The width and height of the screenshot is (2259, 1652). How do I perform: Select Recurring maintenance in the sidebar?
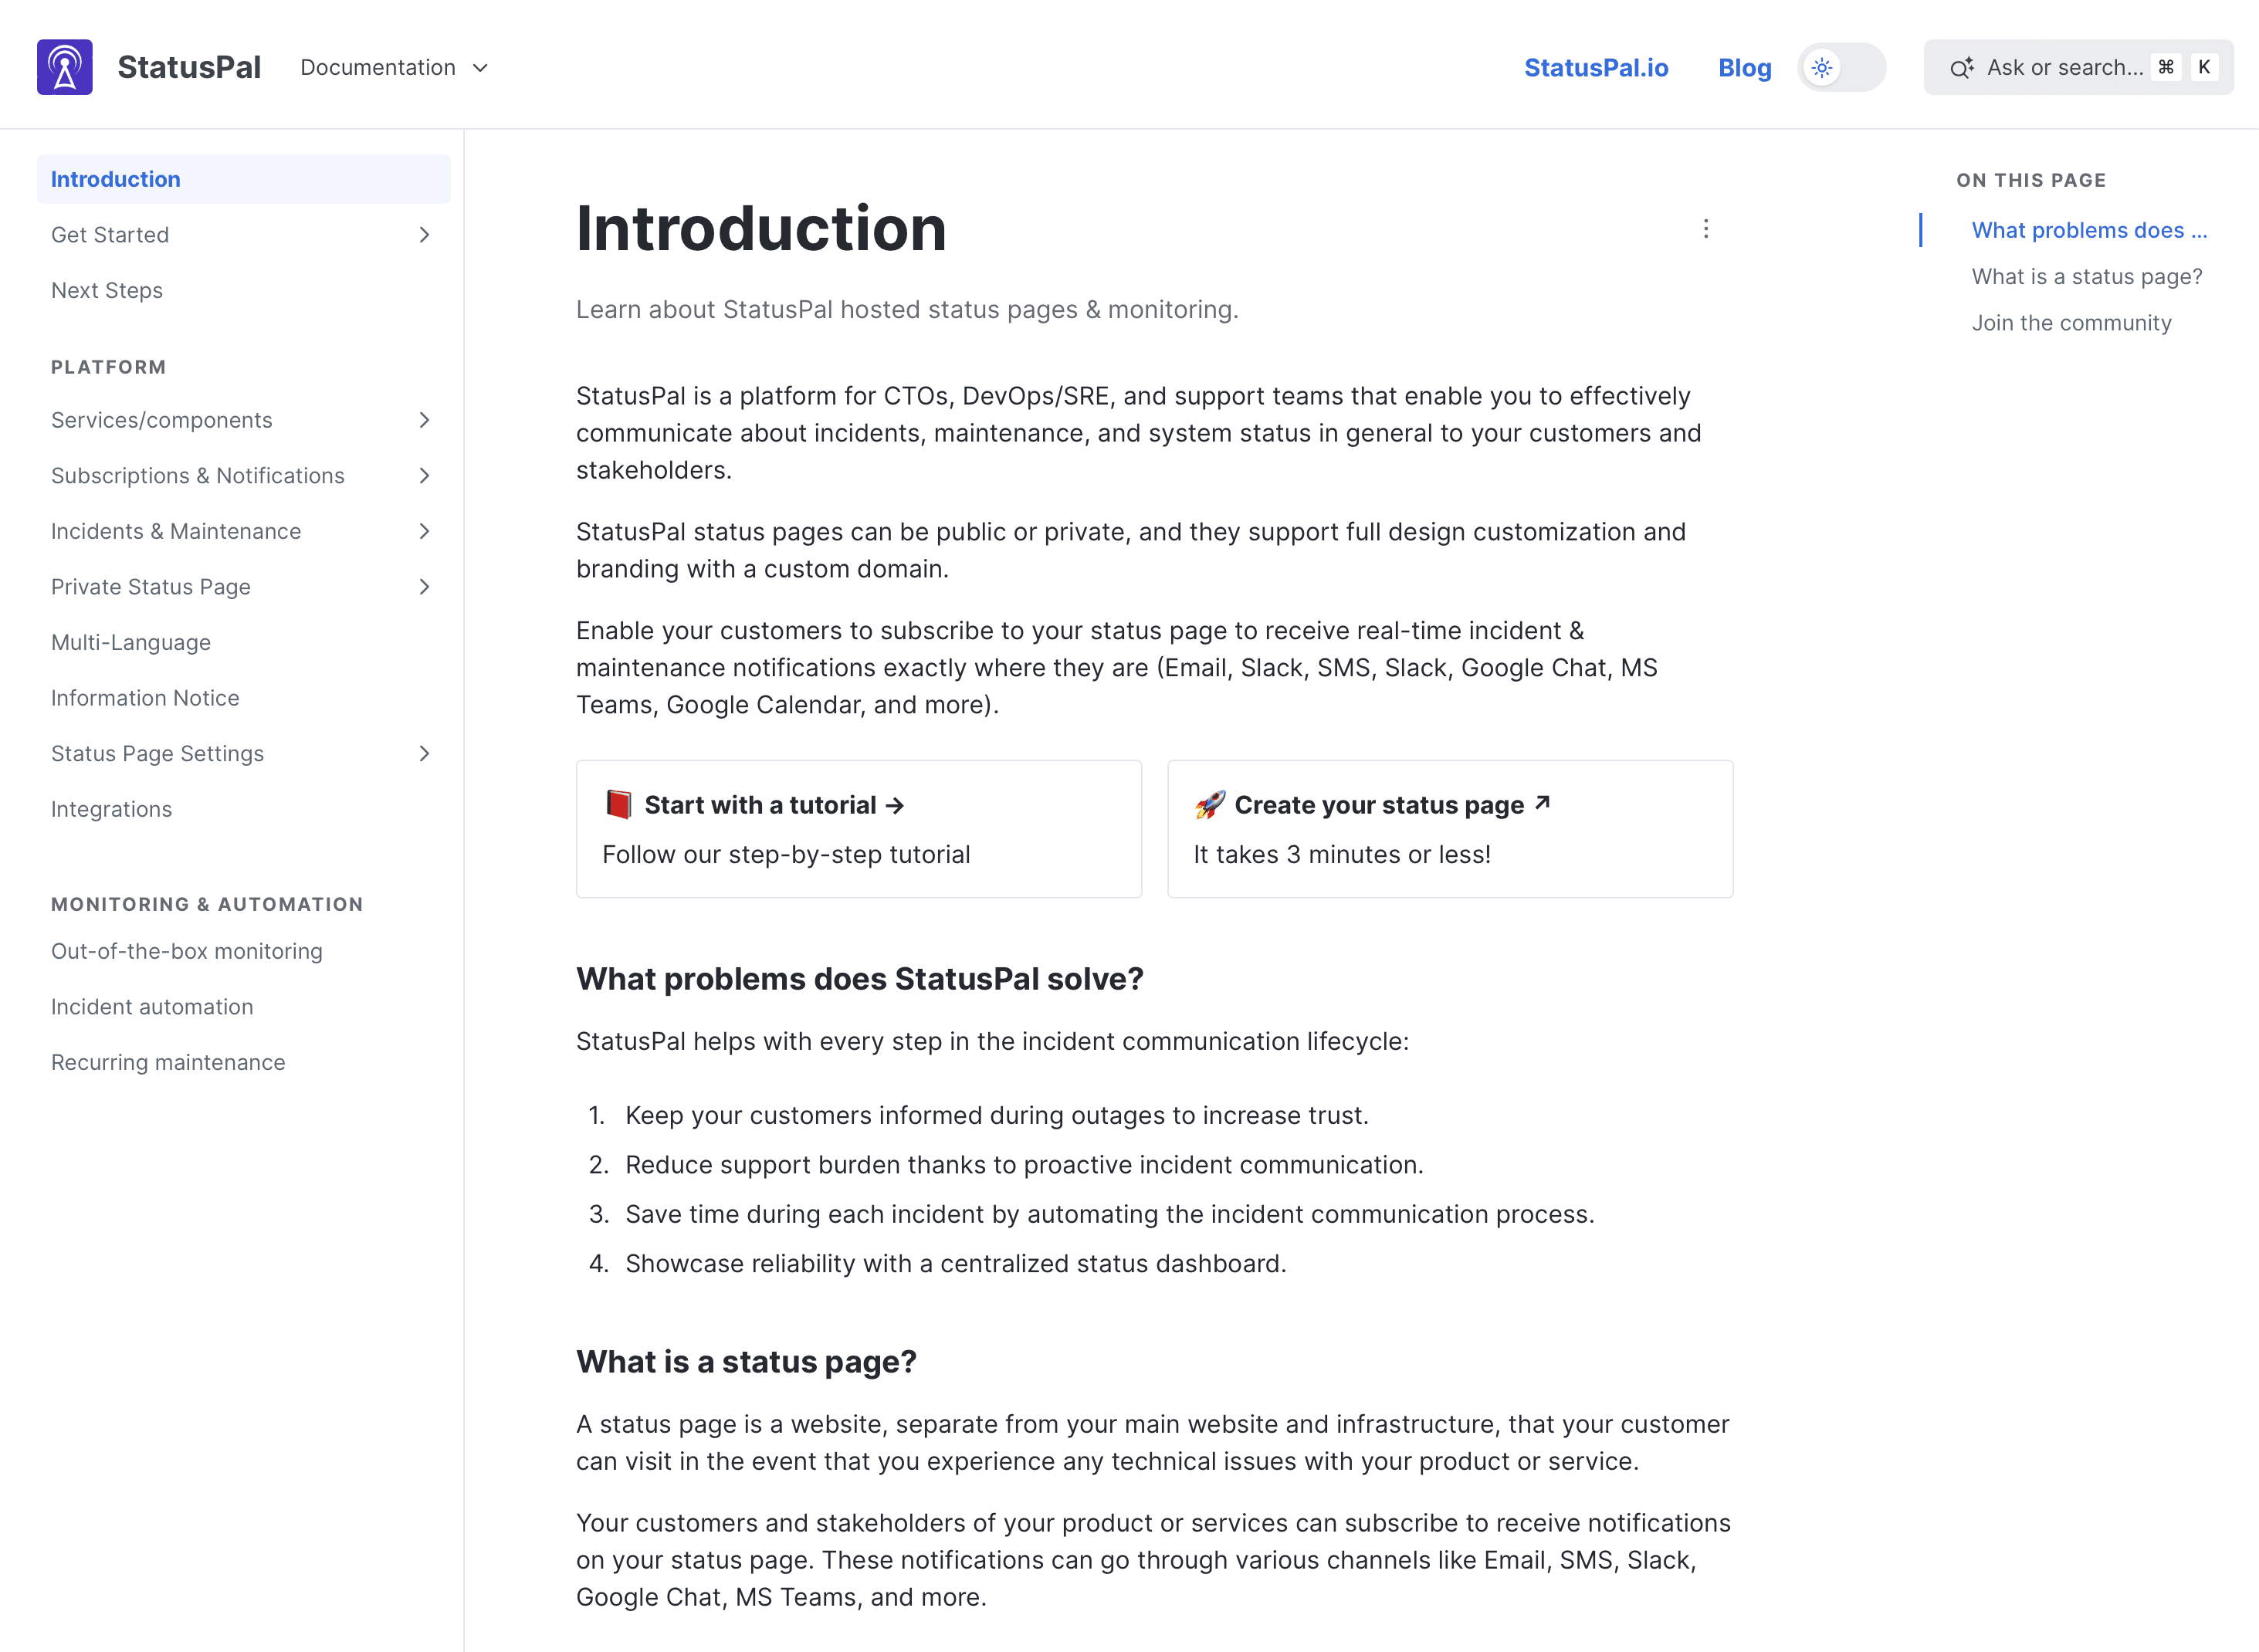[x=168, y=1061]
